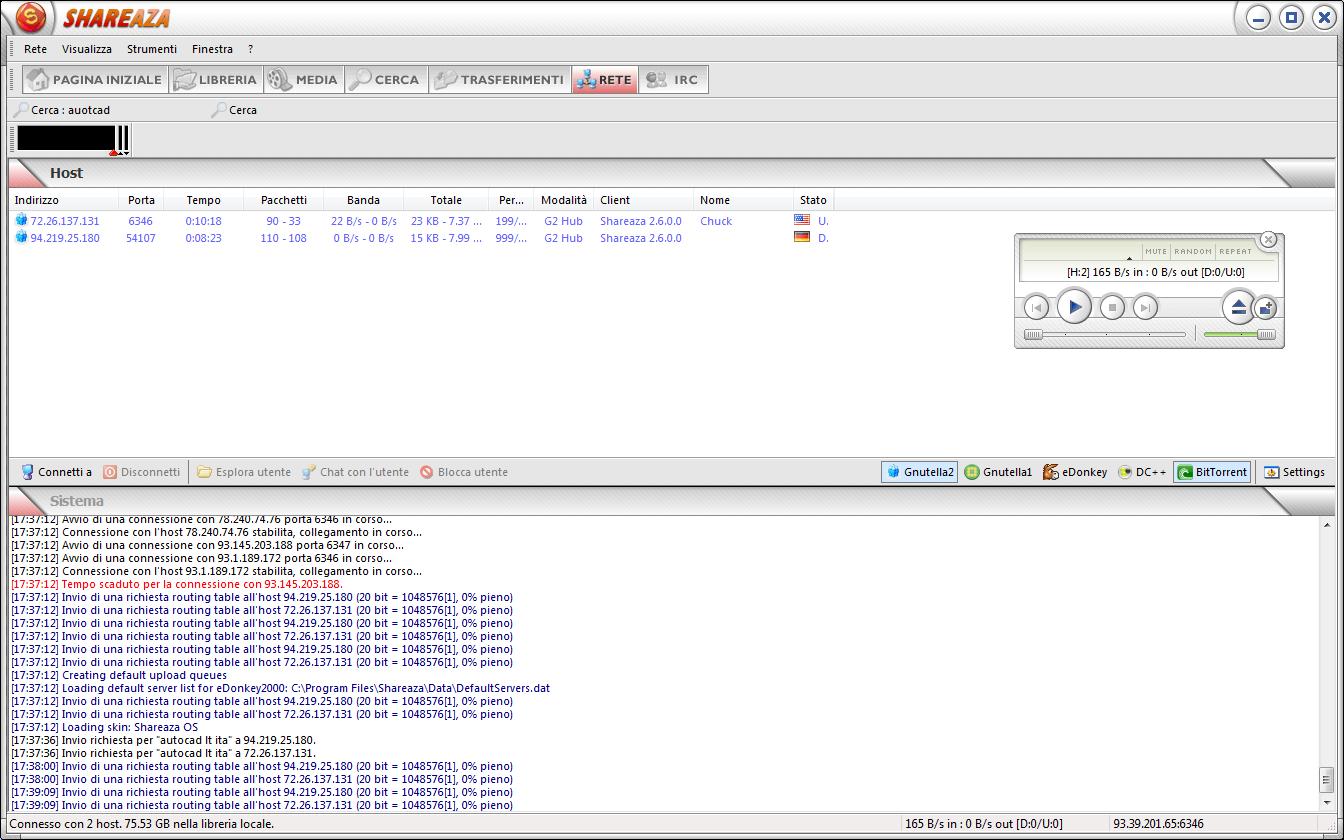Toggle the Gnutella2 network connection
The height and width of the screenshot is (840, 1344).
[919, 472]
